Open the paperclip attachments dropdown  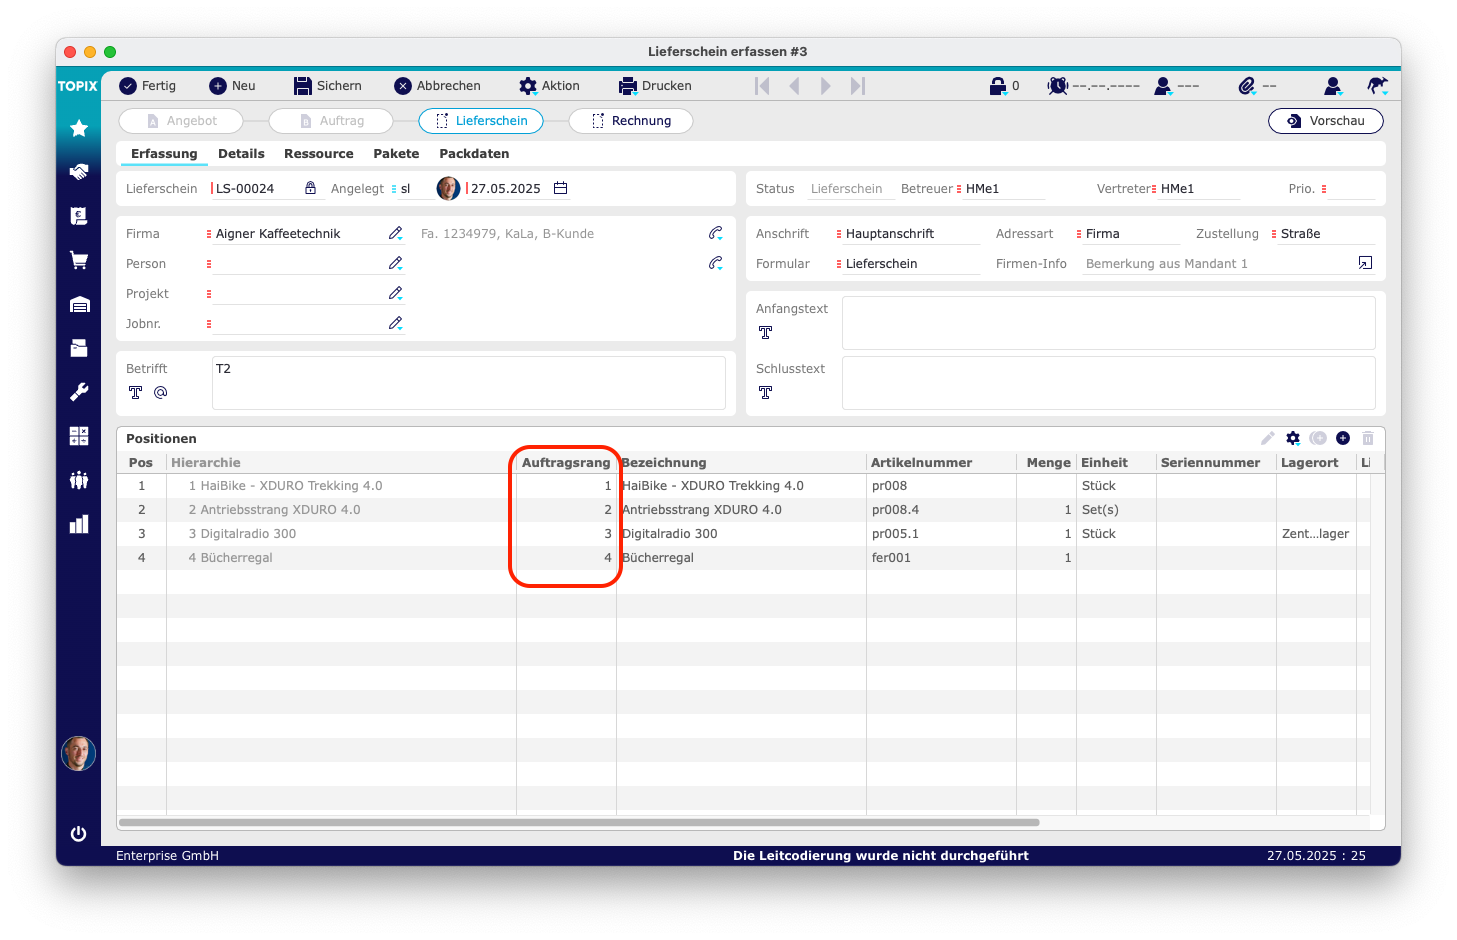tap(1247, 86)
